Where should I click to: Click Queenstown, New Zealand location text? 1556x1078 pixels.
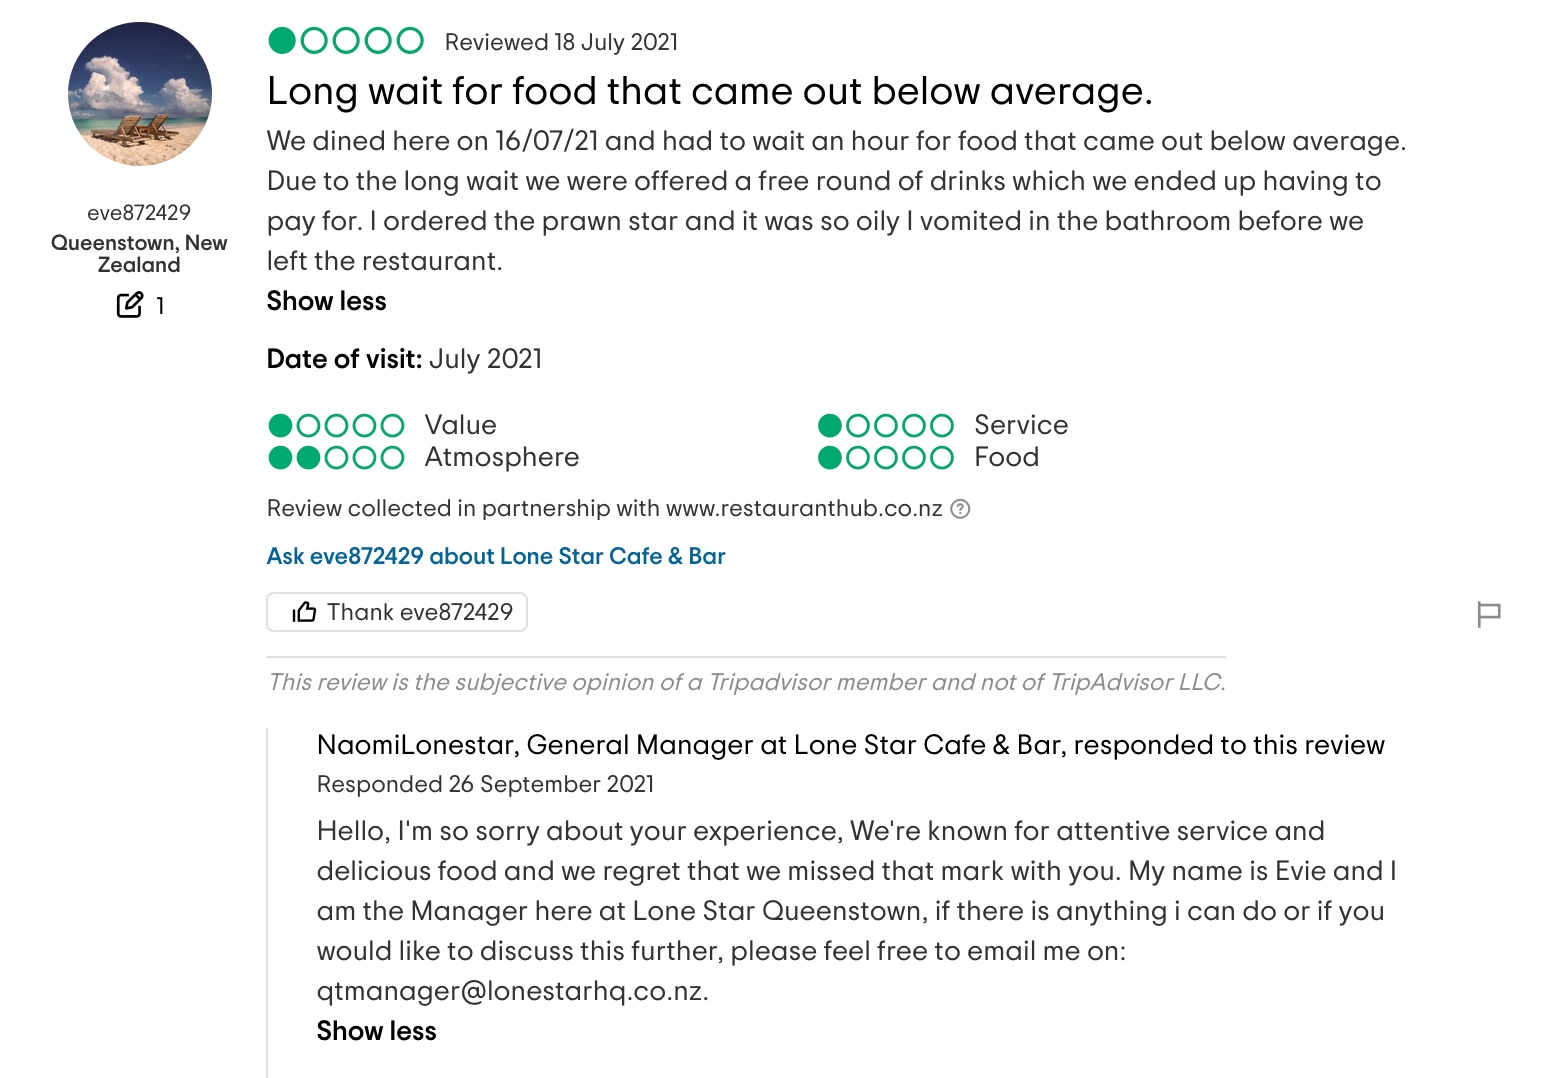139,254
